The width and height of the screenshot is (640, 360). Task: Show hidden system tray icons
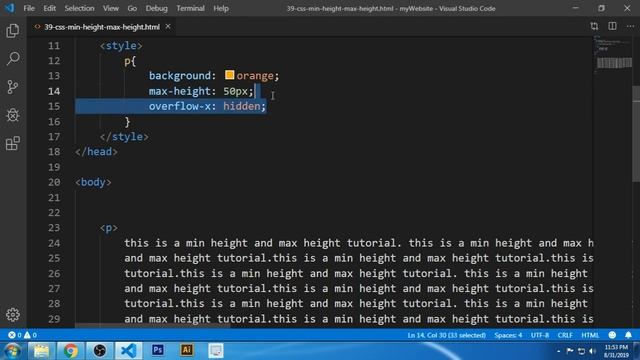click(x=558, y=351)
